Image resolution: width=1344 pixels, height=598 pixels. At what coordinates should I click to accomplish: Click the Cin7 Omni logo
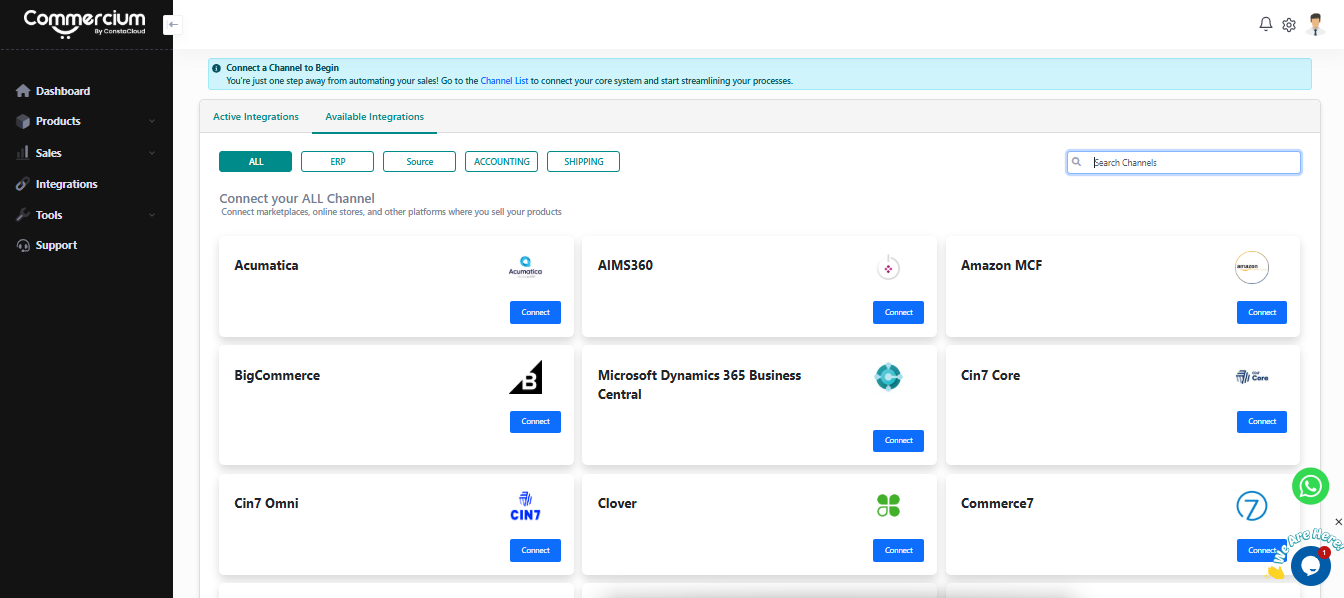point(525,506)
